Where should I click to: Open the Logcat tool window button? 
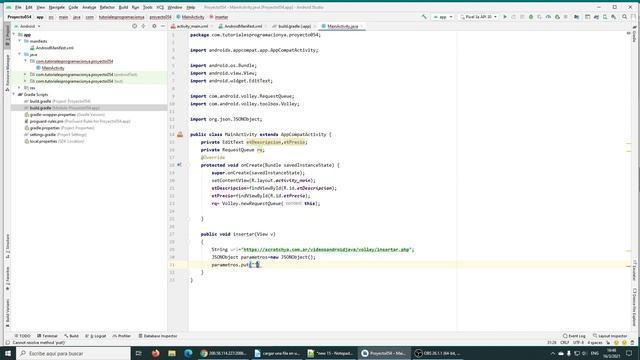tap(96, 336)
